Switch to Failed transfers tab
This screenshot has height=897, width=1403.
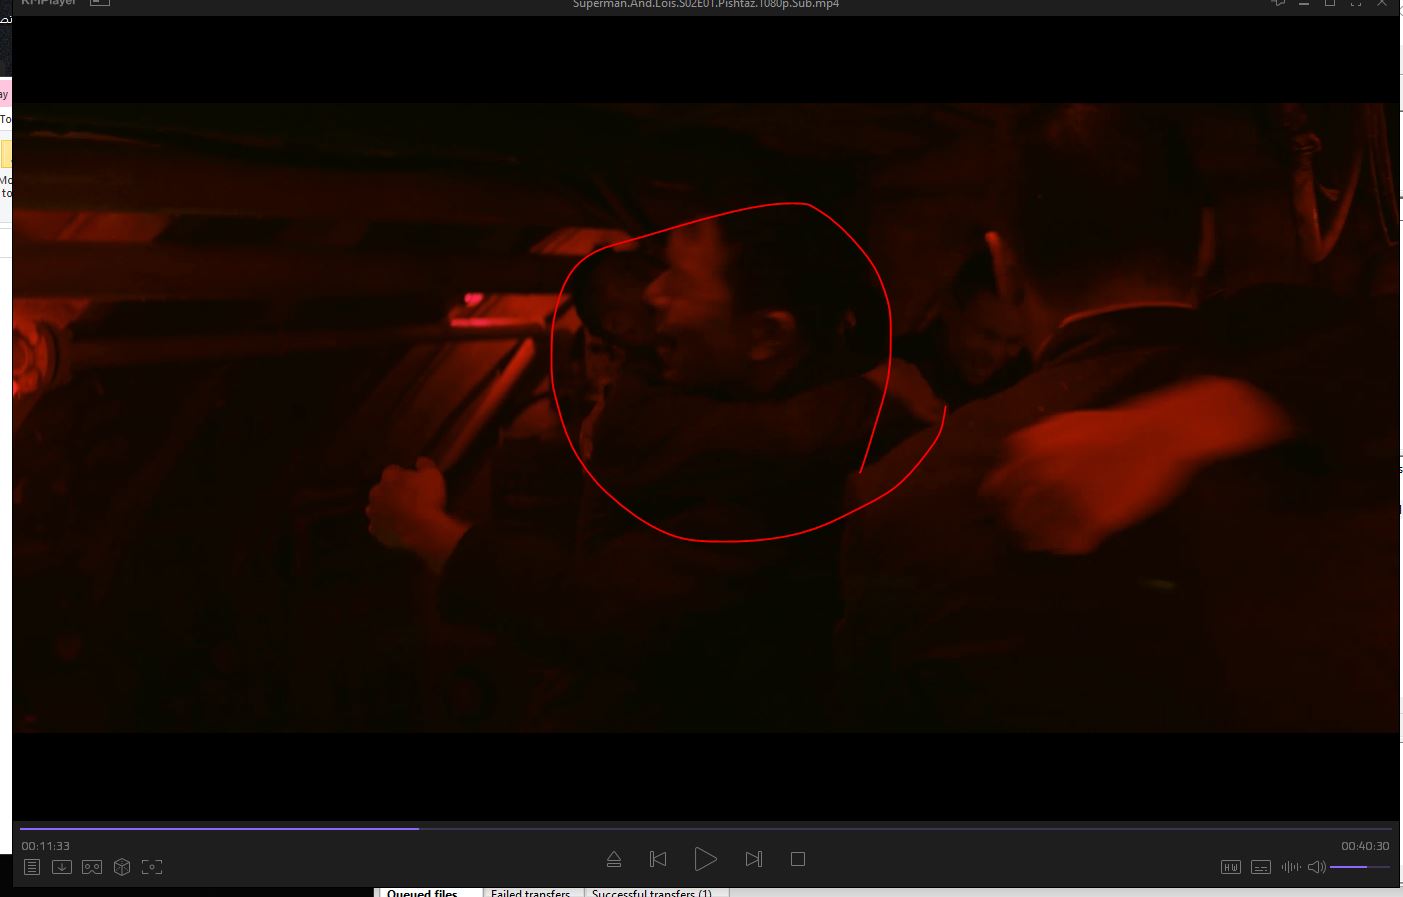(x=530, y=892)
